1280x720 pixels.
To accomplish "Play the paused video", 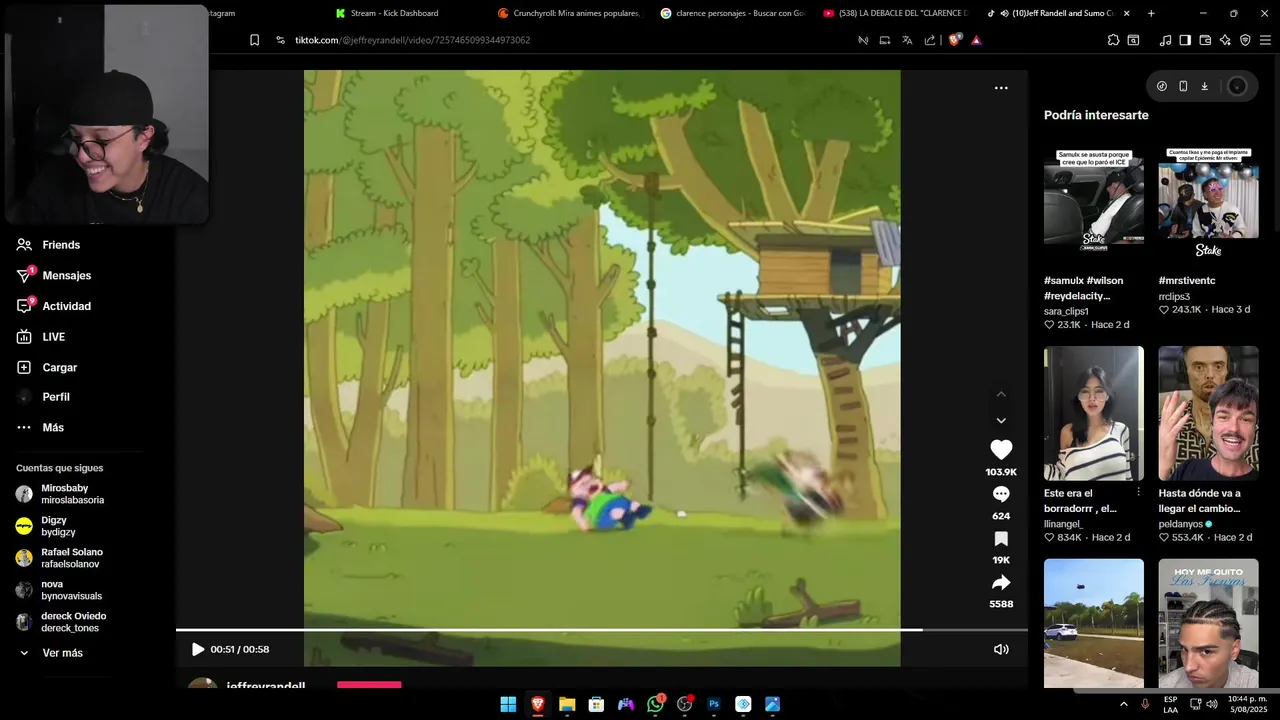I will point(198,649).
